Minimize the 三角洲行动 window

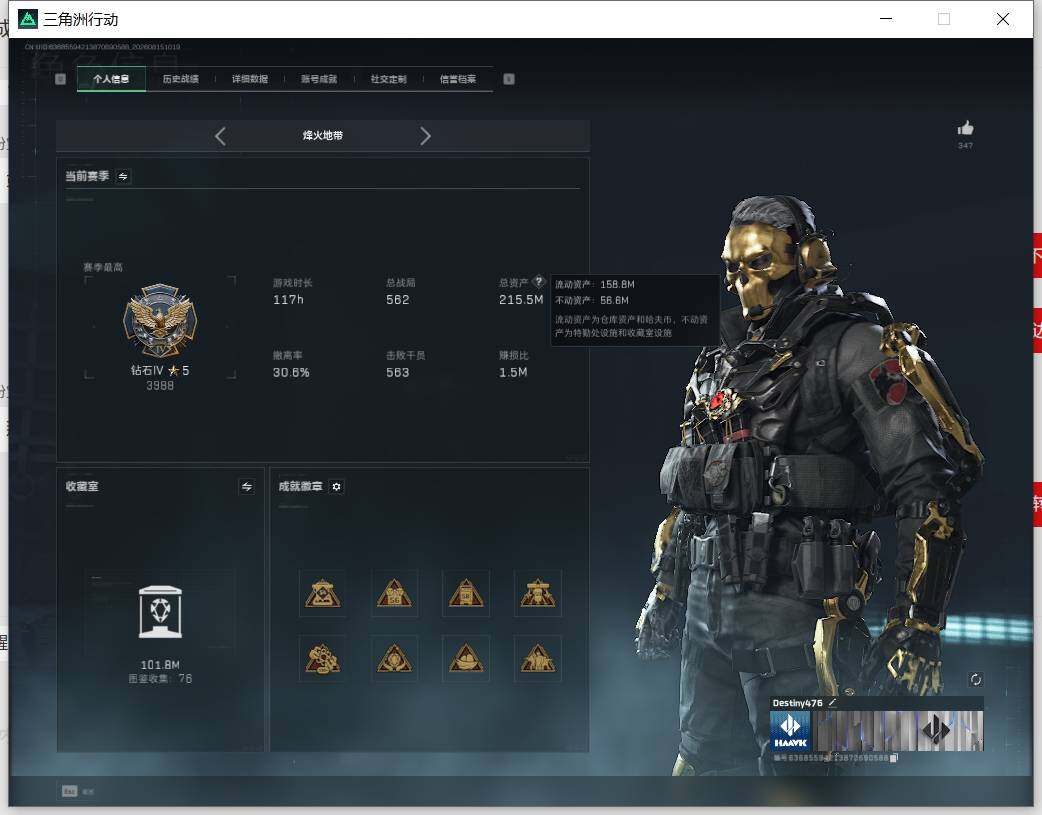[886, 19]
